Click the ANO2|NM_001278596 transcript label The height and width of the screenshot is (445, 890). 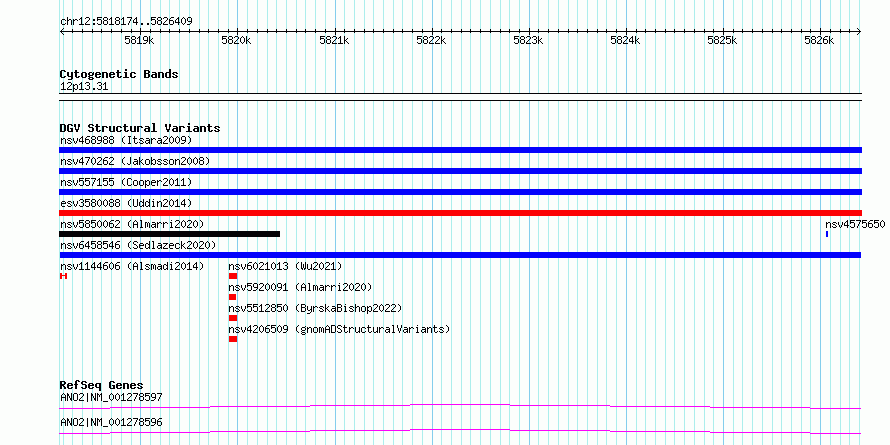pyautogui.click(x=111, y=423)
